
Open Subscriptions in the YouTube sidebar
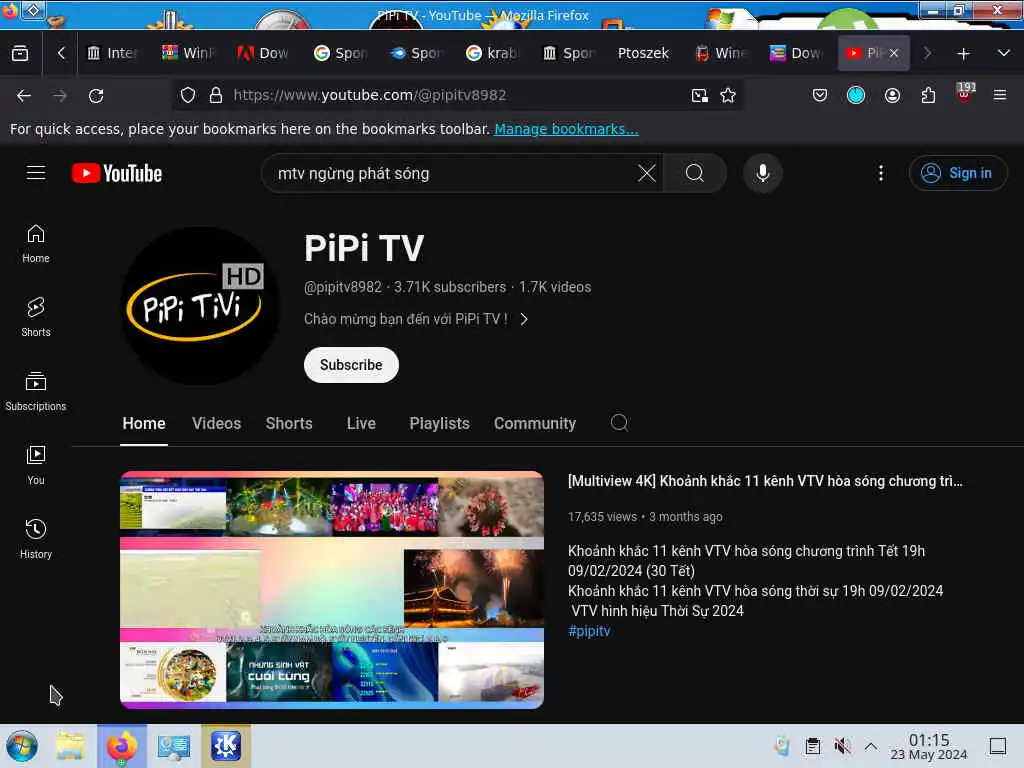(x=36, y=391)
